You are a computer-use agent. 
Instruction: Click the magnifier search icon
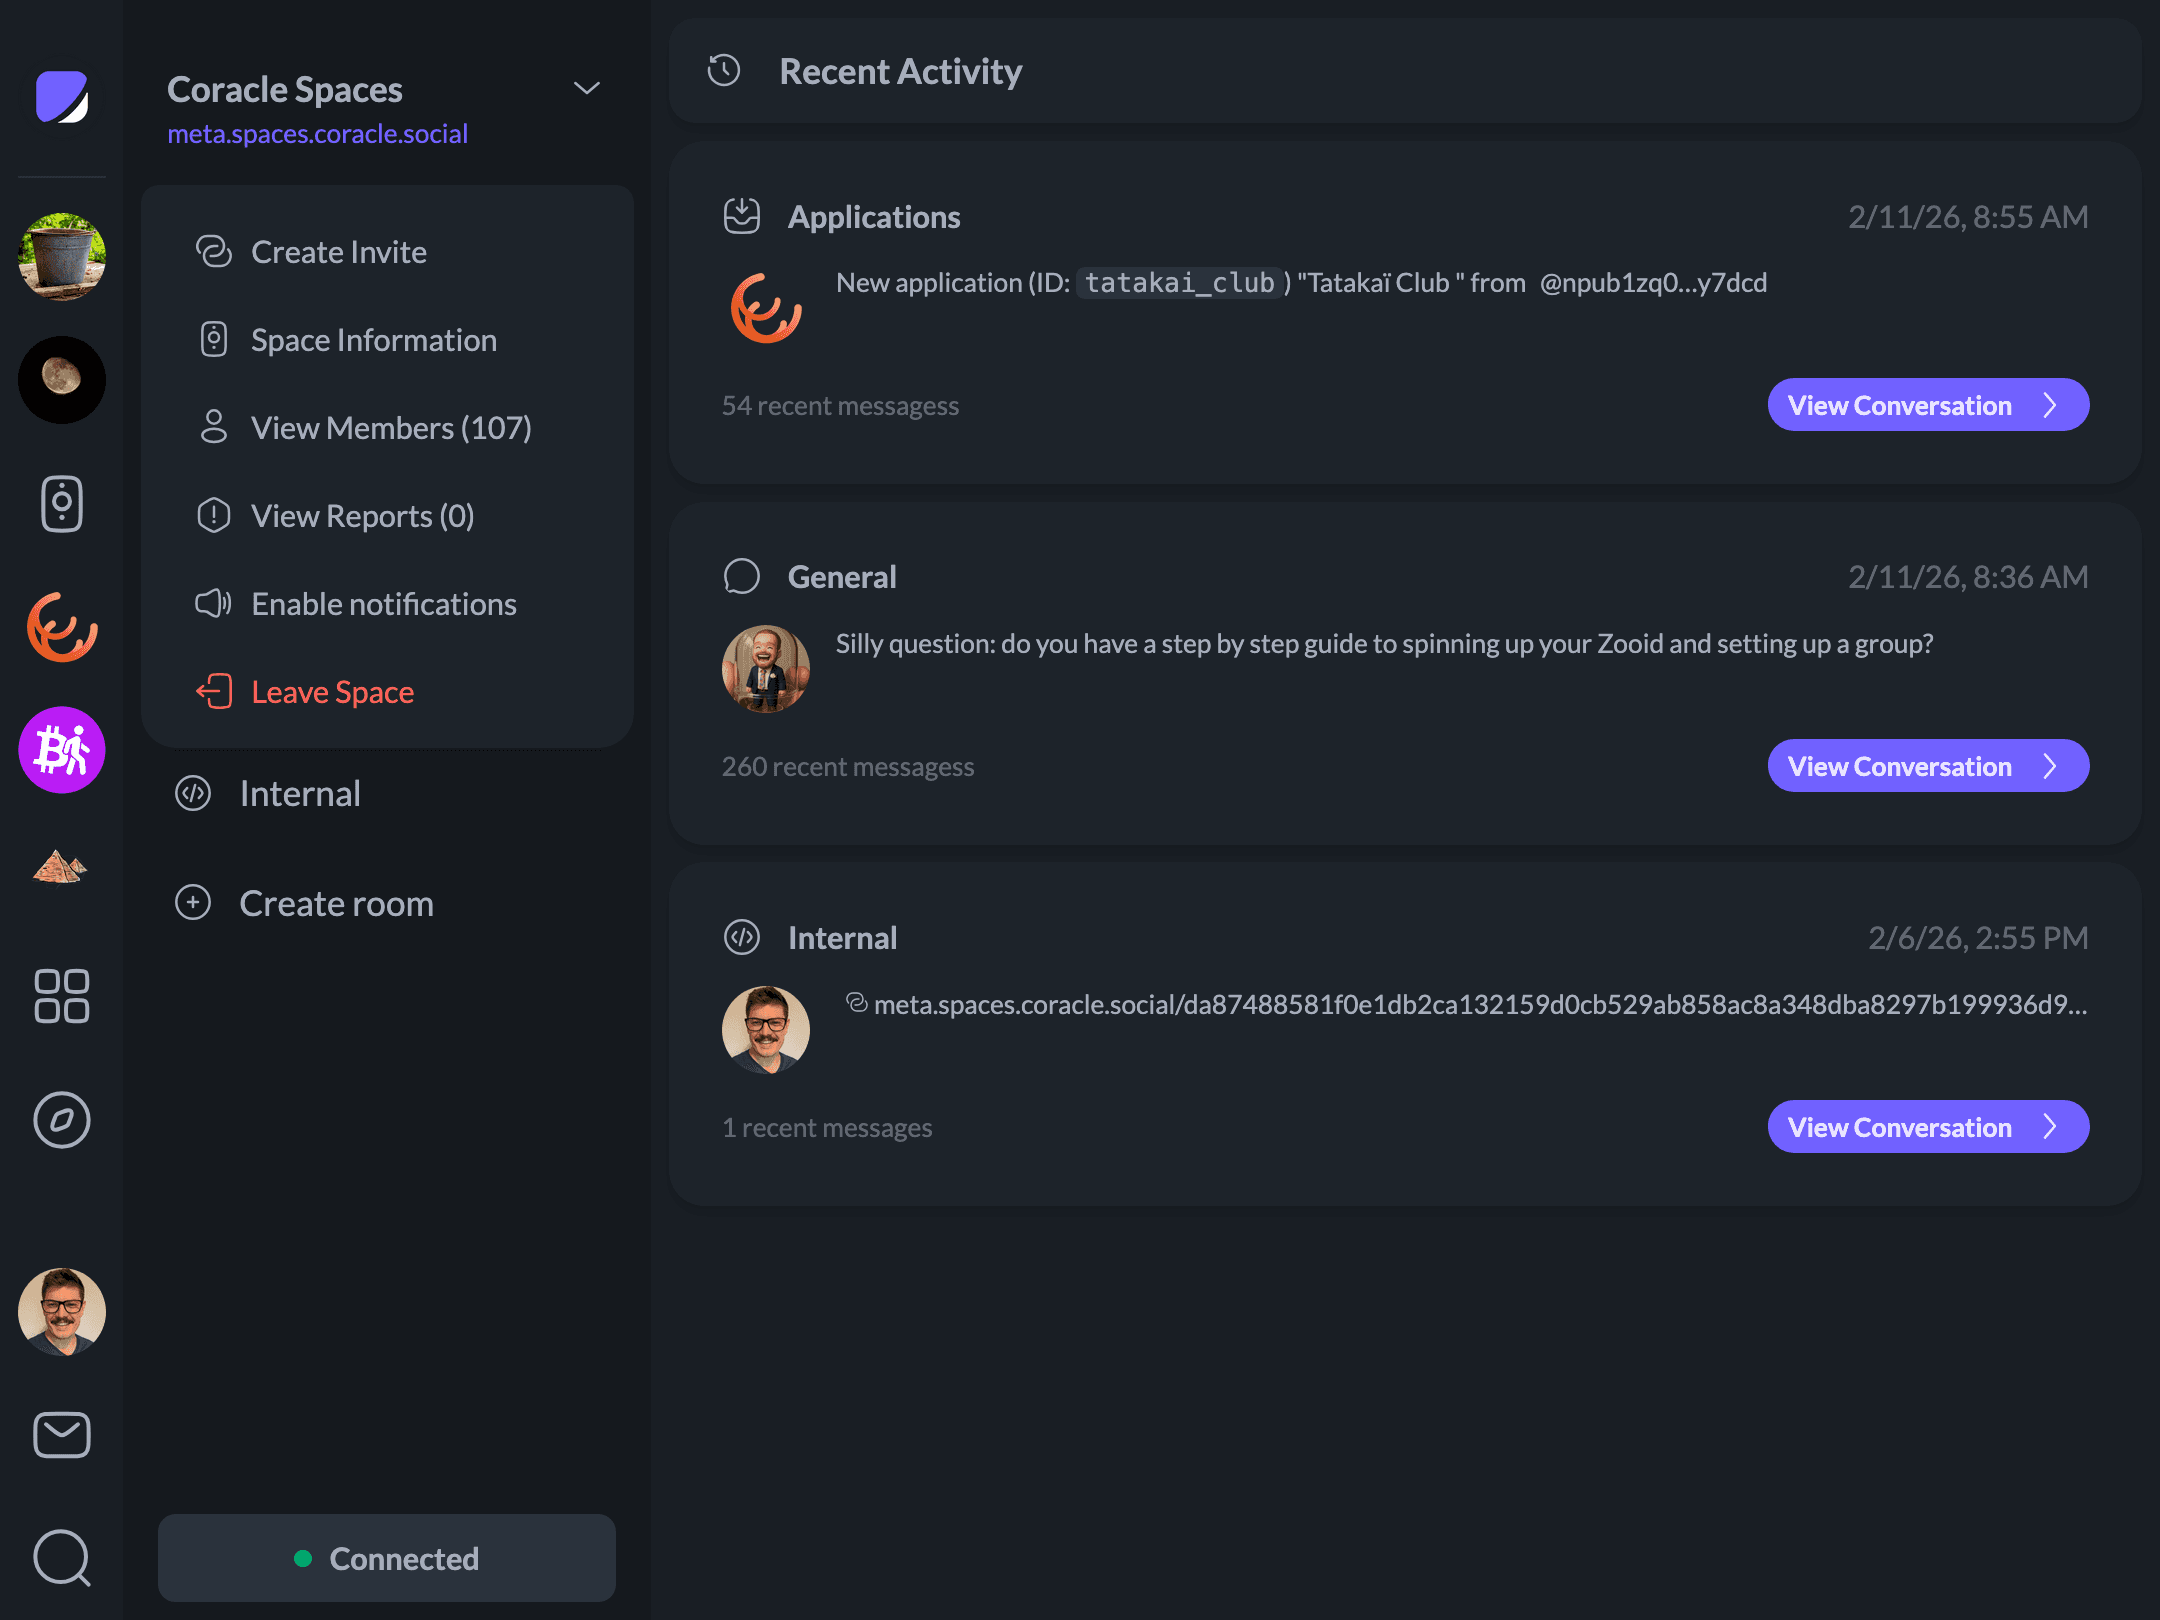pos(62,1558)
